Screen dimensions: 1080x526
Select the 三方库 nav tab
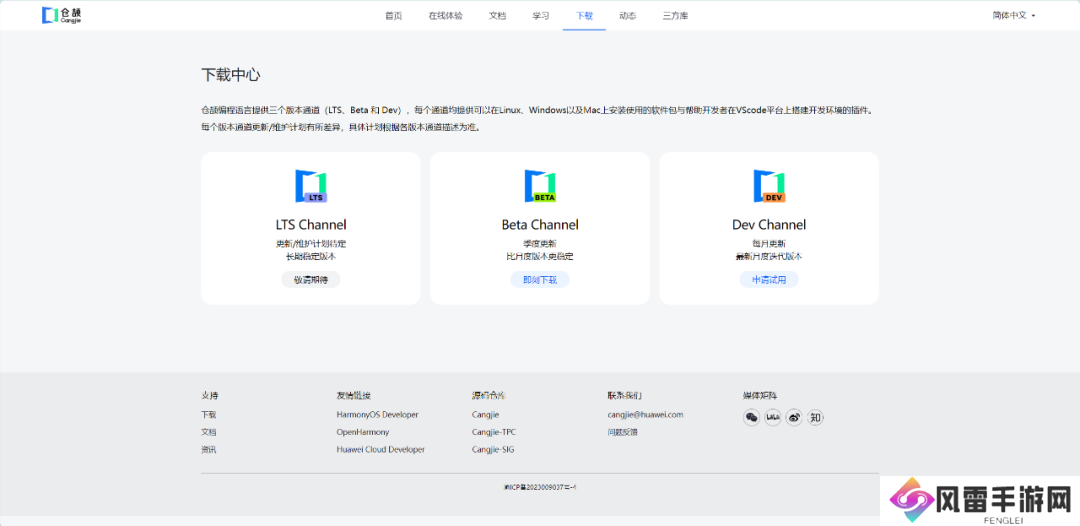tap(675, 16)
